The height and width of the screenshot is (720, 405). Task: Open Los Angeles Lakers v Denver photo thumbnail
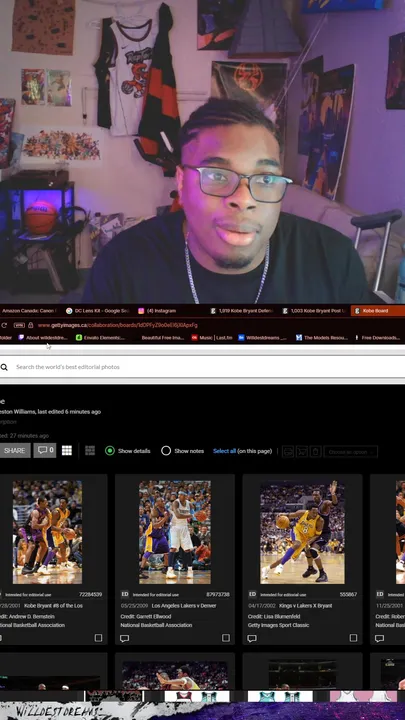[175, 532]
